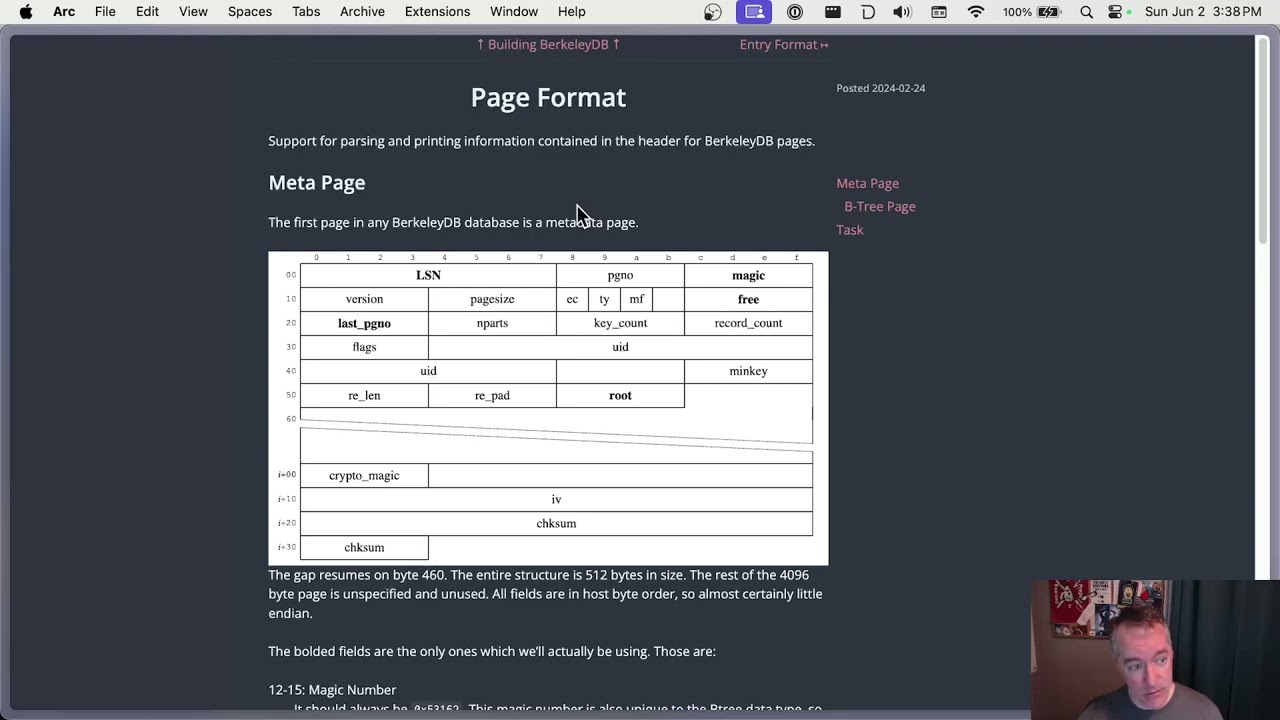Click the nparts field in the diagram

pos(492,323)
